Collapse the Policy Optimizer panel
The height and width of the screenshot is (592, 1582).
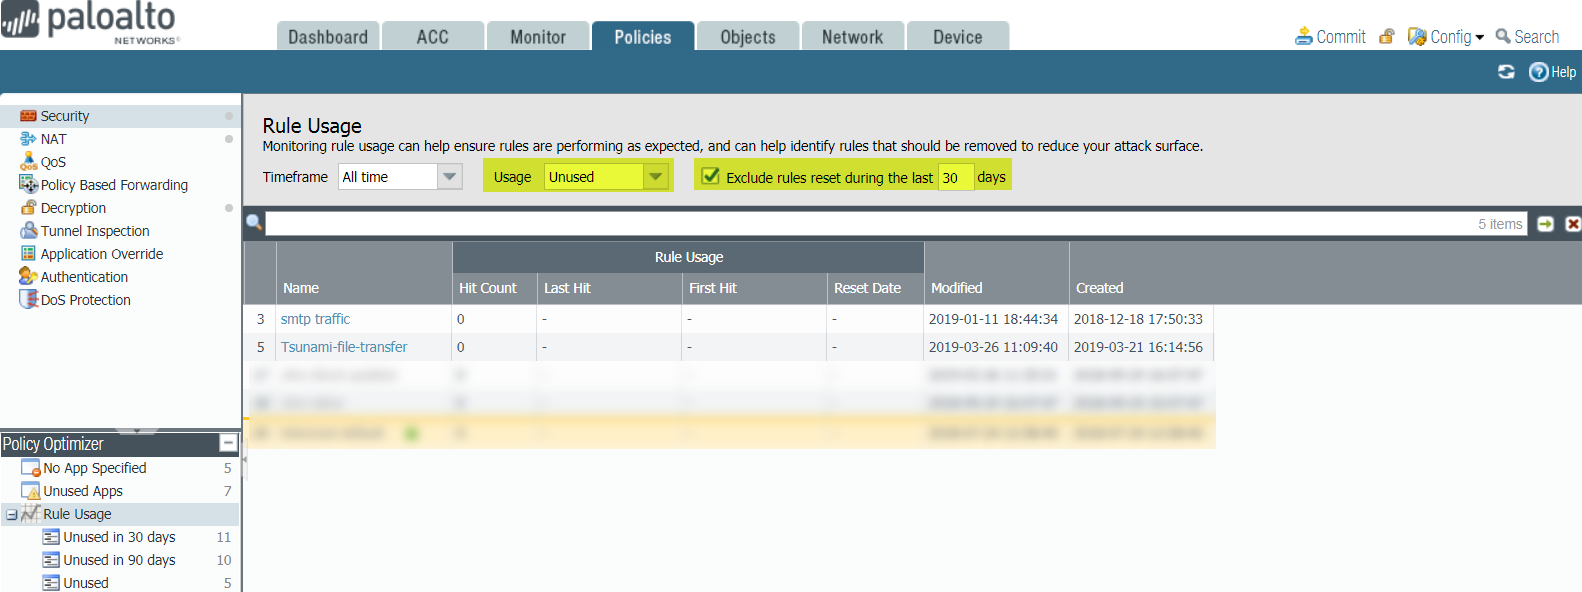pos(228,443)
